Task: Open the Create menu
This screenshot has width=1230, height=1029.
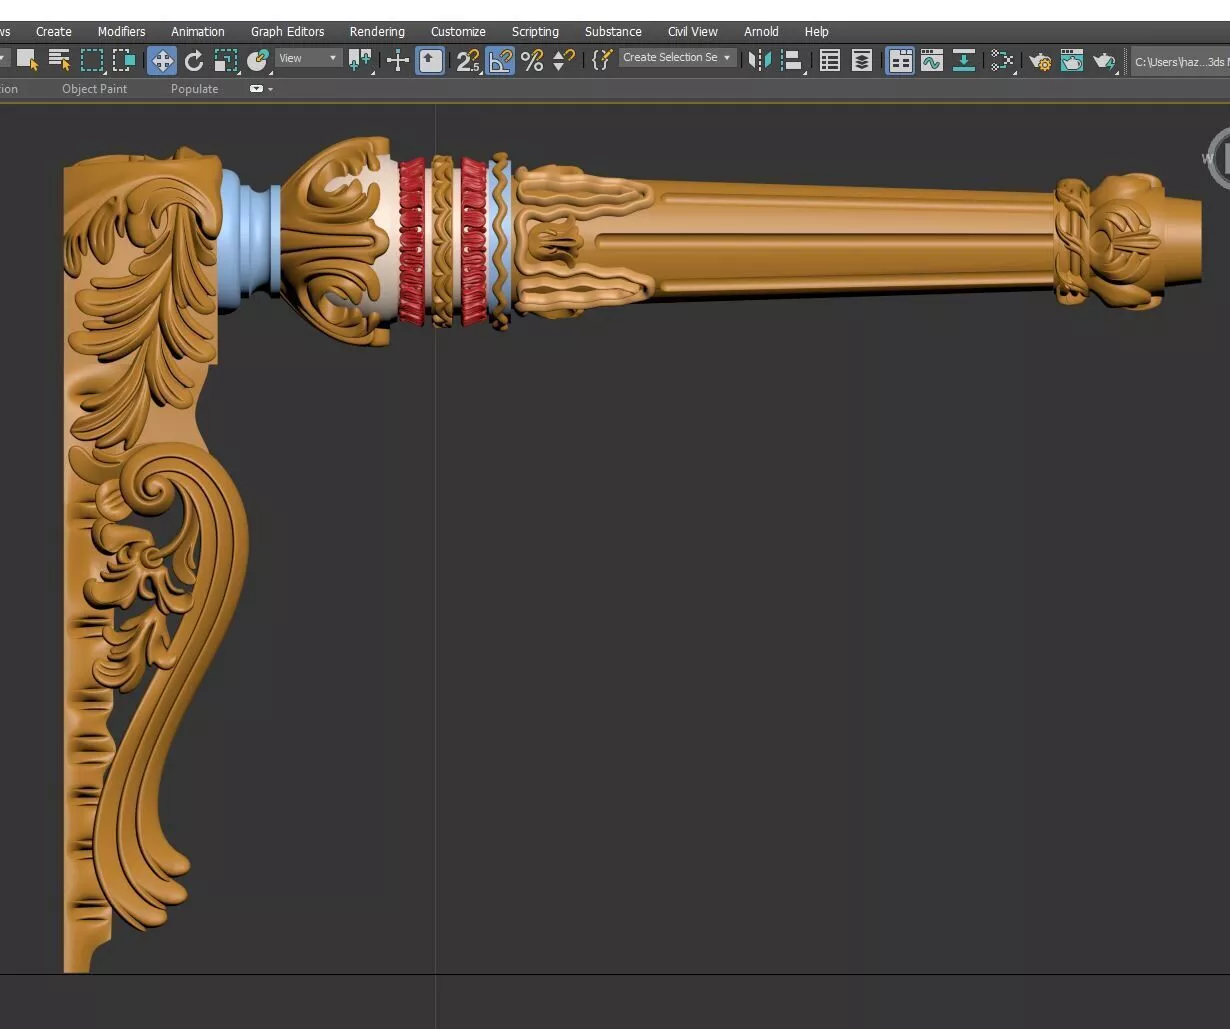Action: 54,32
